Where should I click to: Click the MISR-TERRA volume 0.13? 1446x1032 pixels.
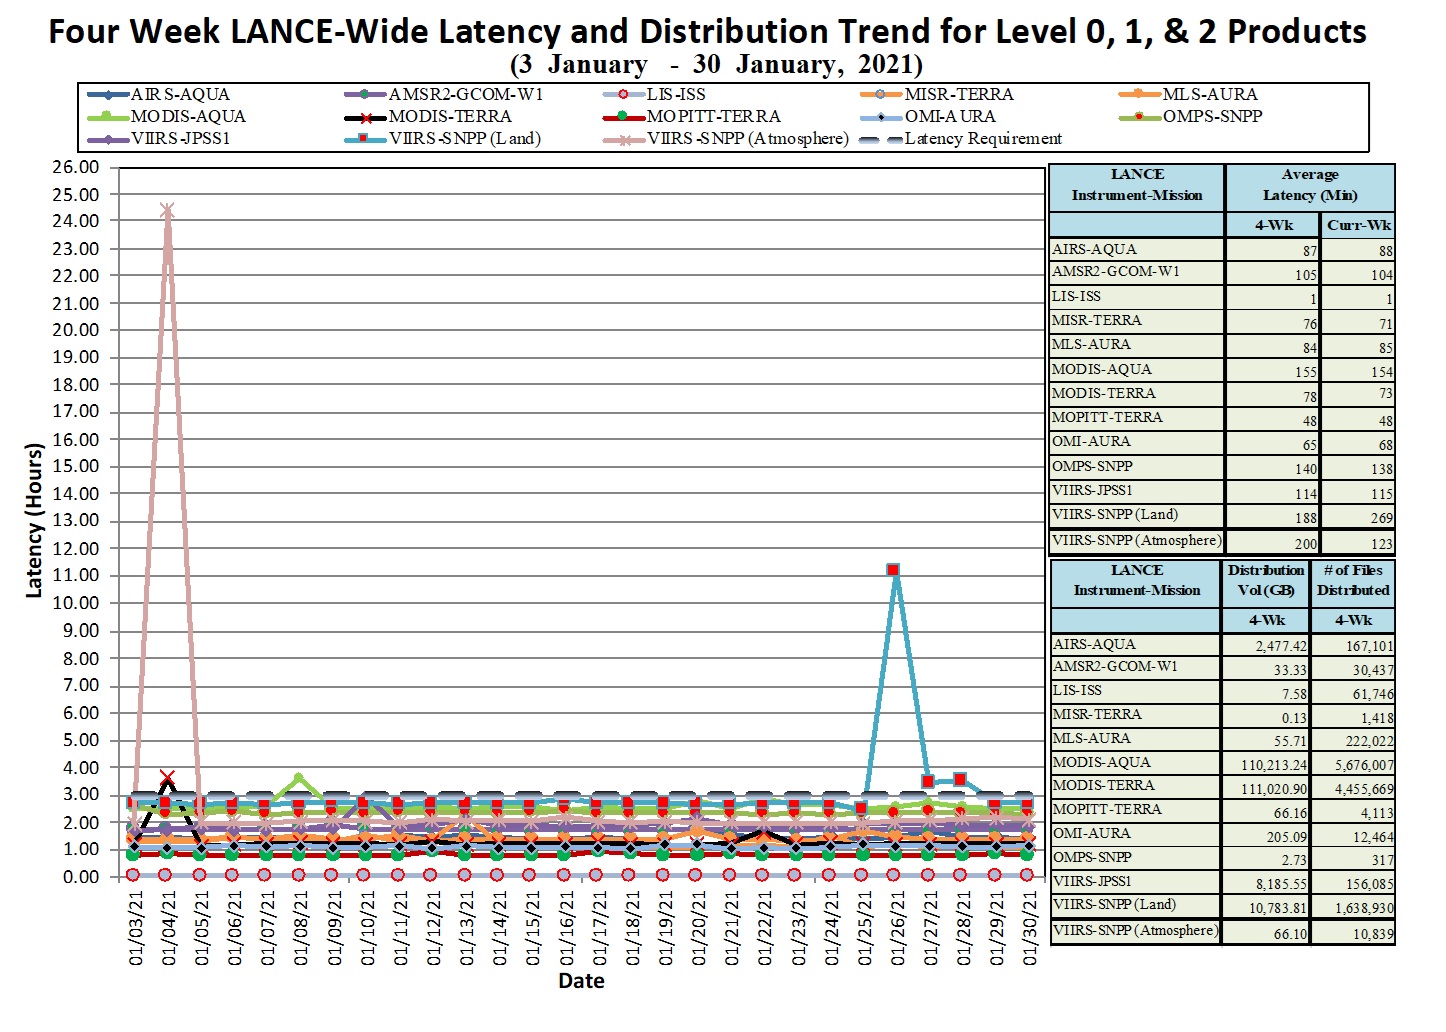1294,718
